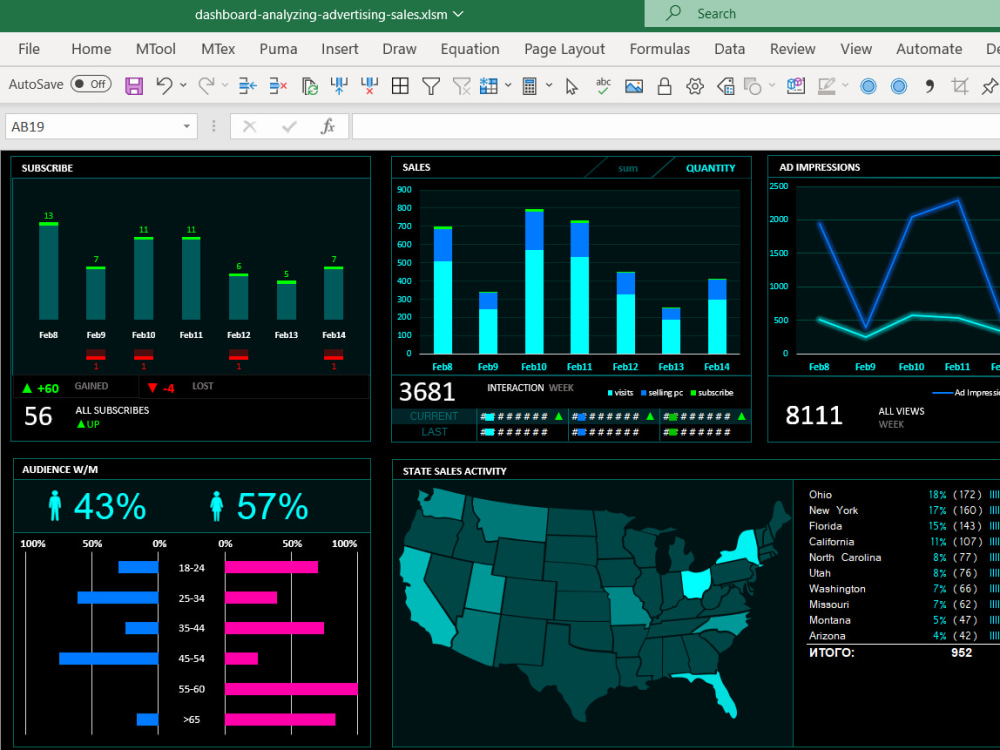Open the workbook title dropdown
The image size is (1000, 750).
459,15
